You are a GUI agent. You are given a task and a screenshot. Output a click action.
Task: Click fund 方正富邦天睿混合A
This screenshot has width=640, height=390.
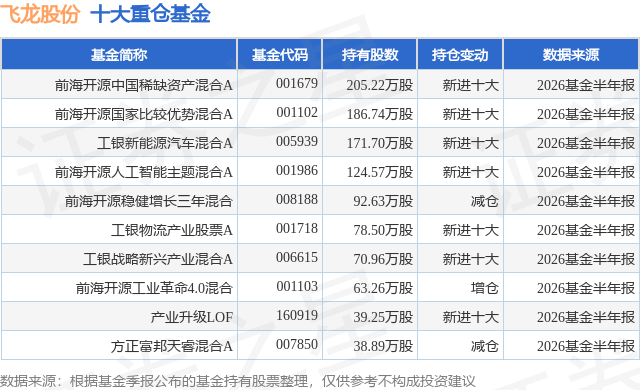172,346
